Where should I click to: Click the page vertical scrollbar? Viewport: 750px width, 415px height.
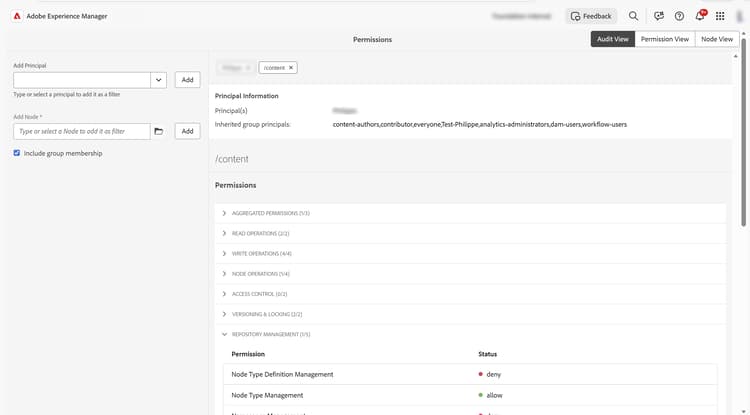point(743,131)
